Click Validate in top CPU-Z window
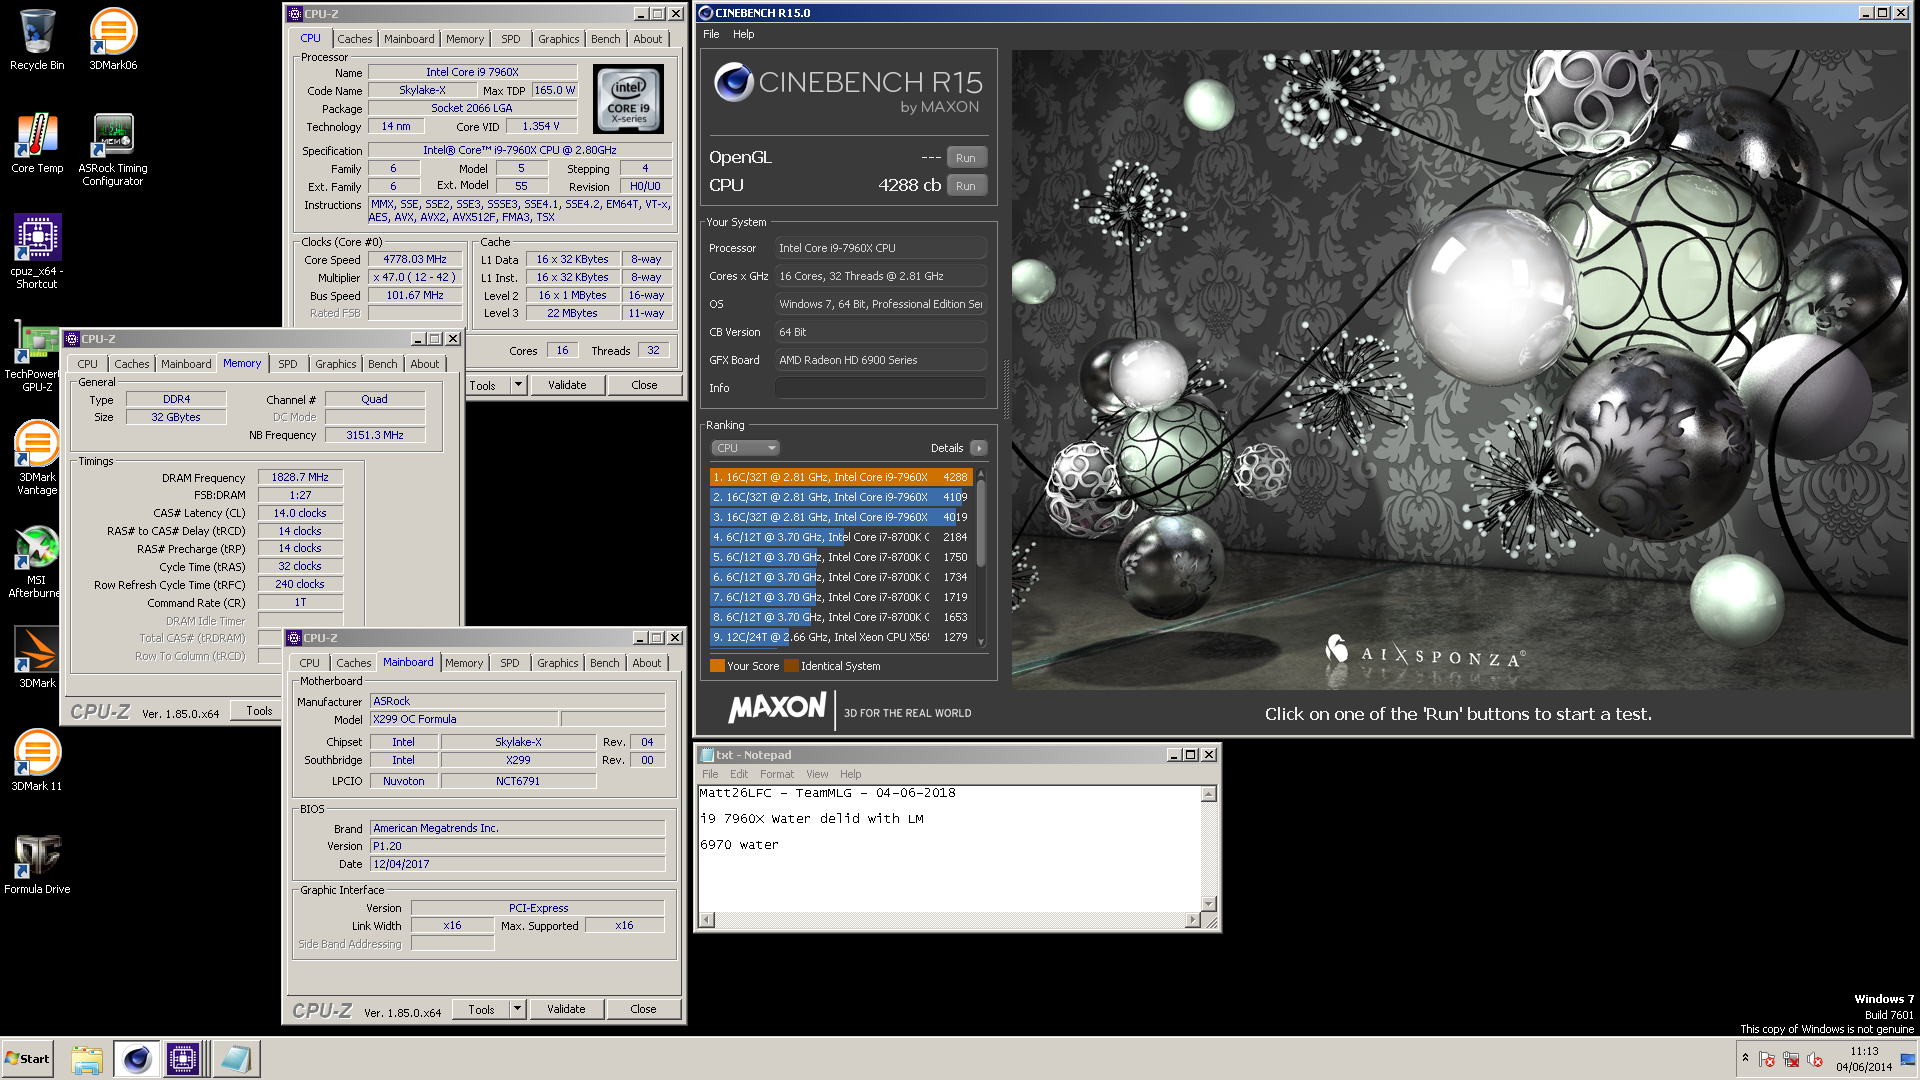This screenshot has width=1920, height=1080. click(567, 385)
